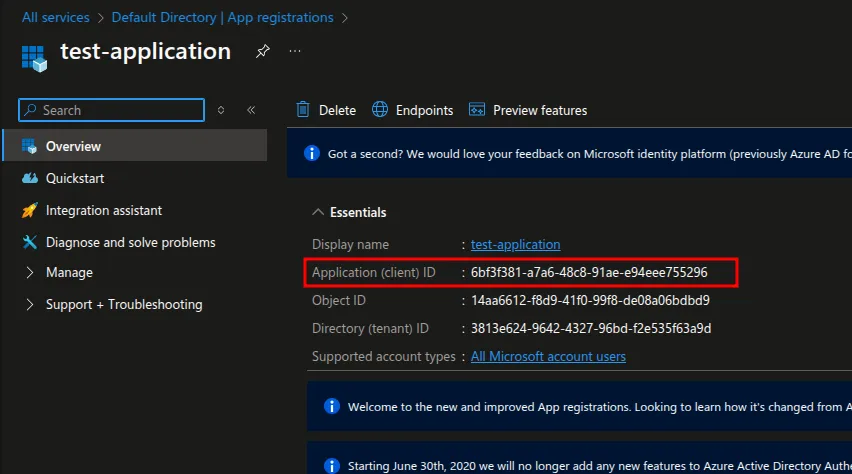This screenshot has width=852, height=474.
Task: Click the Endpoints button
Action: click(x=412, y=110)
